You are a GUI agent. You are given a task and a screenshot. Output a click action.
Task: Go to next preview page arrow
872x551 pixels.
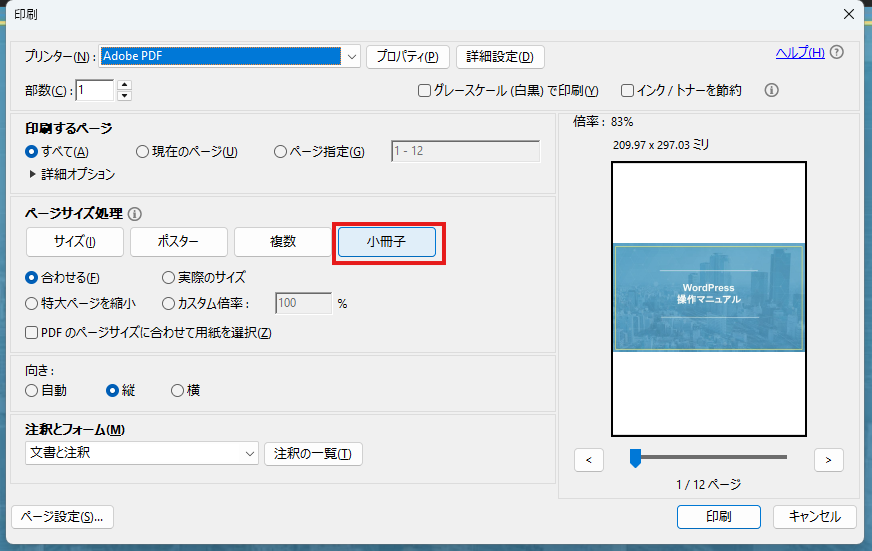click(828, 459)
